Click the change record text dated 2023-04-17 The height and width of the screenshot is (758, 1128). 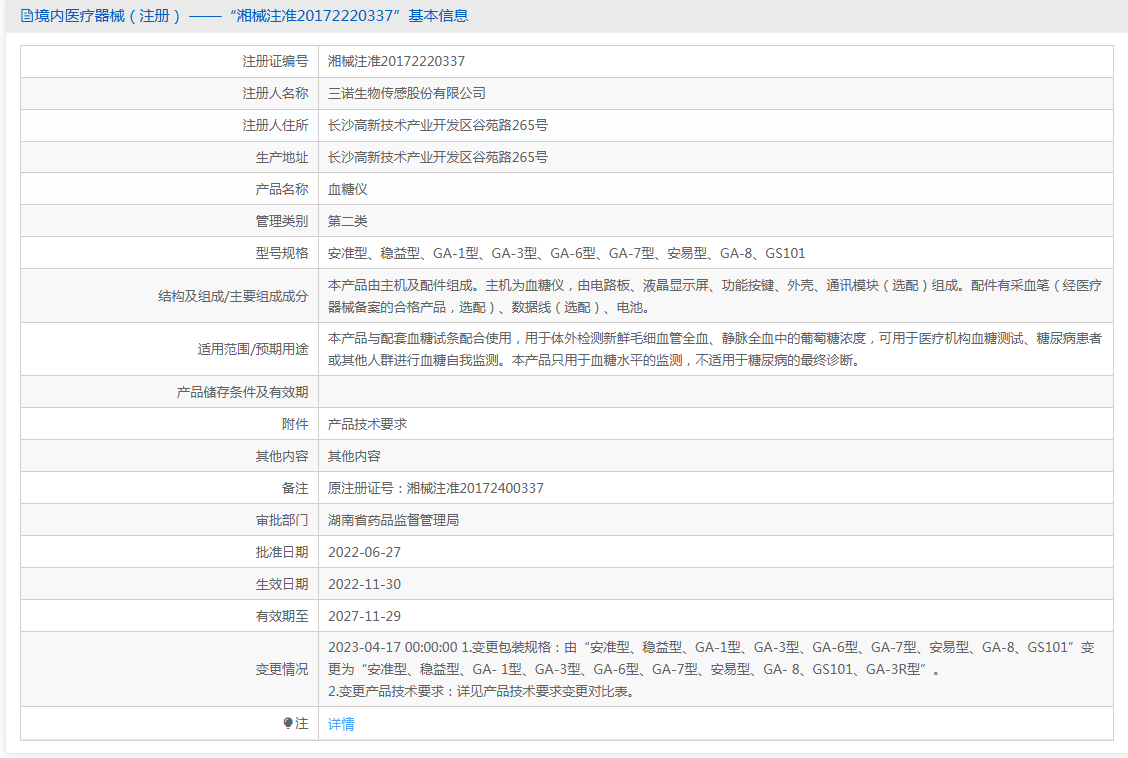pyautogui.click(x=711, y=670)
